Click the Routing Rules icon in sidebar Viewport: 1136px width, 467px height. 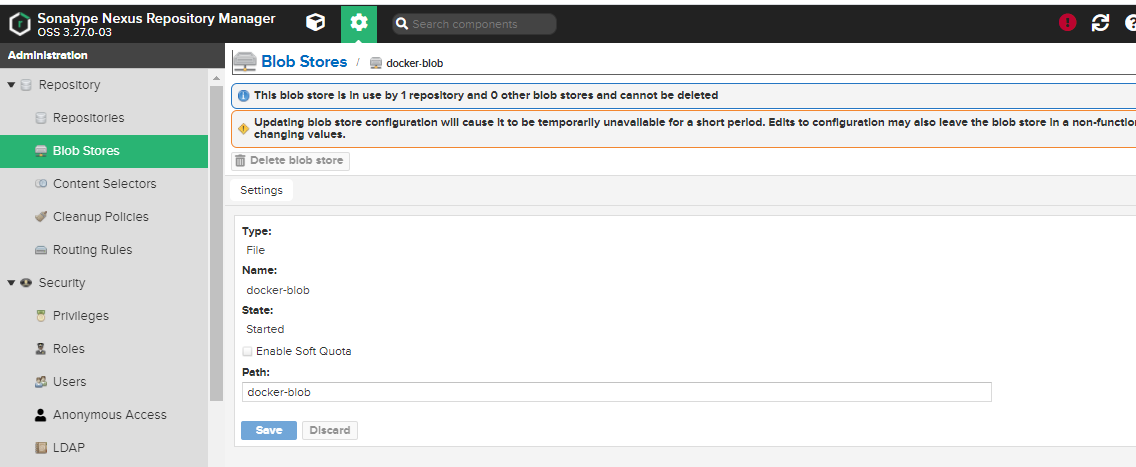point(41,250)
